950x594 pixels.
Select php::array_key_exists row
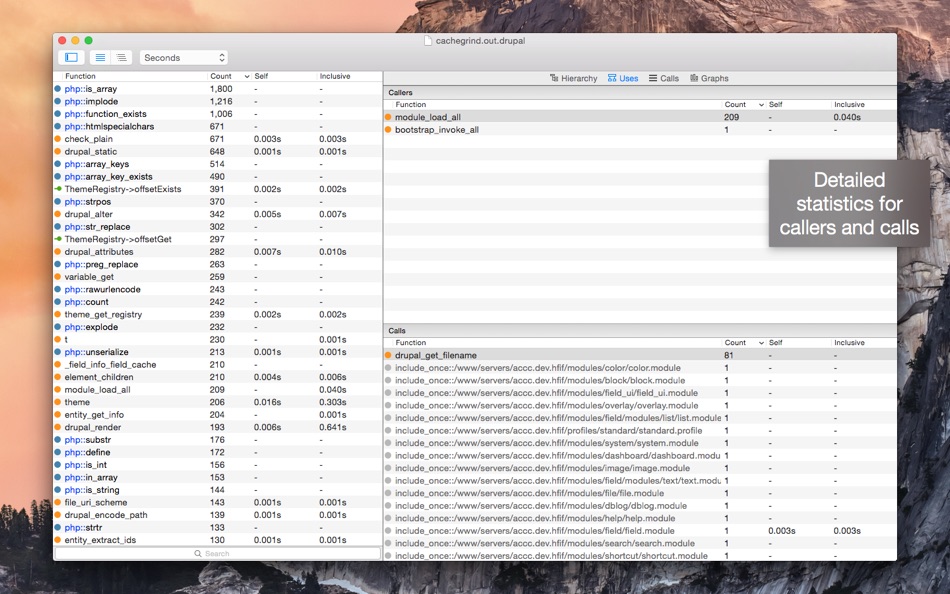[218, 176]
